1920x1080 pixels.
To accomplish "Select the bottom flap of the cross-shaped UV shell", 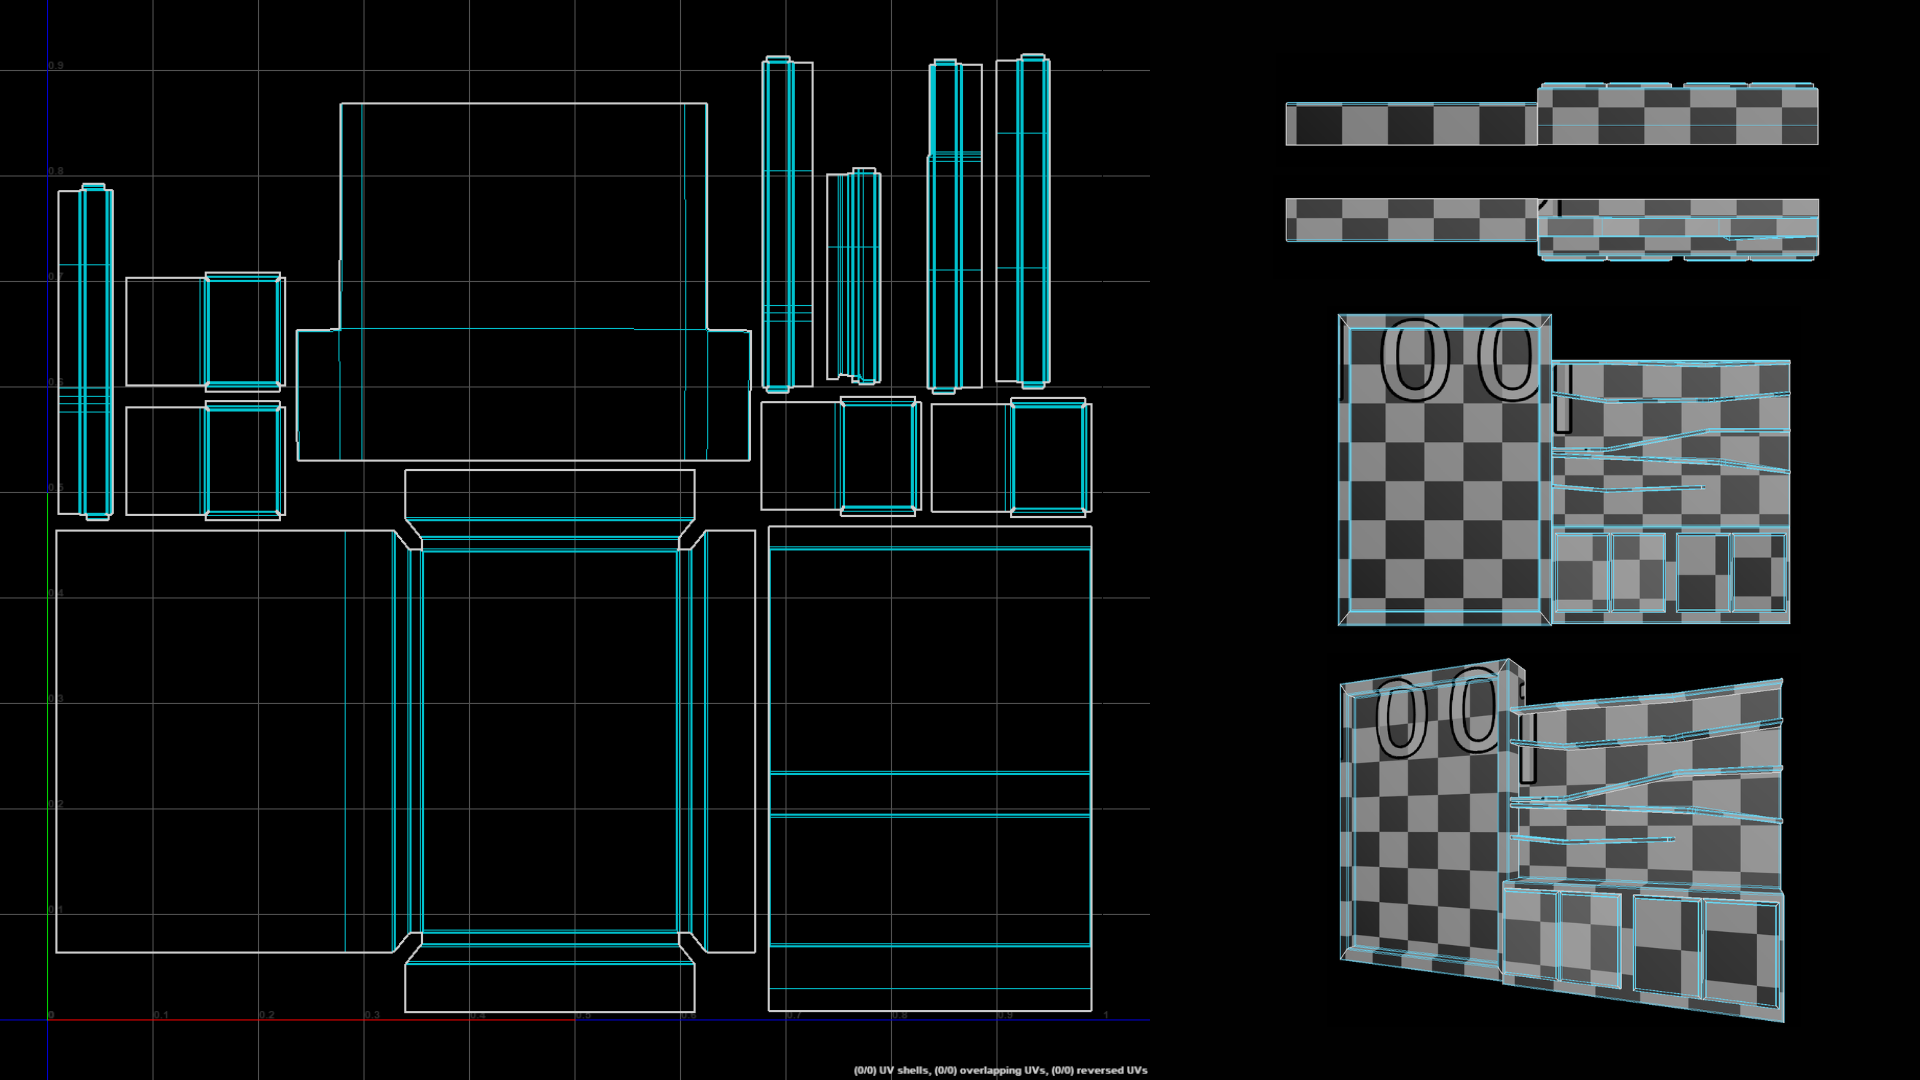I will click(550, 988).
